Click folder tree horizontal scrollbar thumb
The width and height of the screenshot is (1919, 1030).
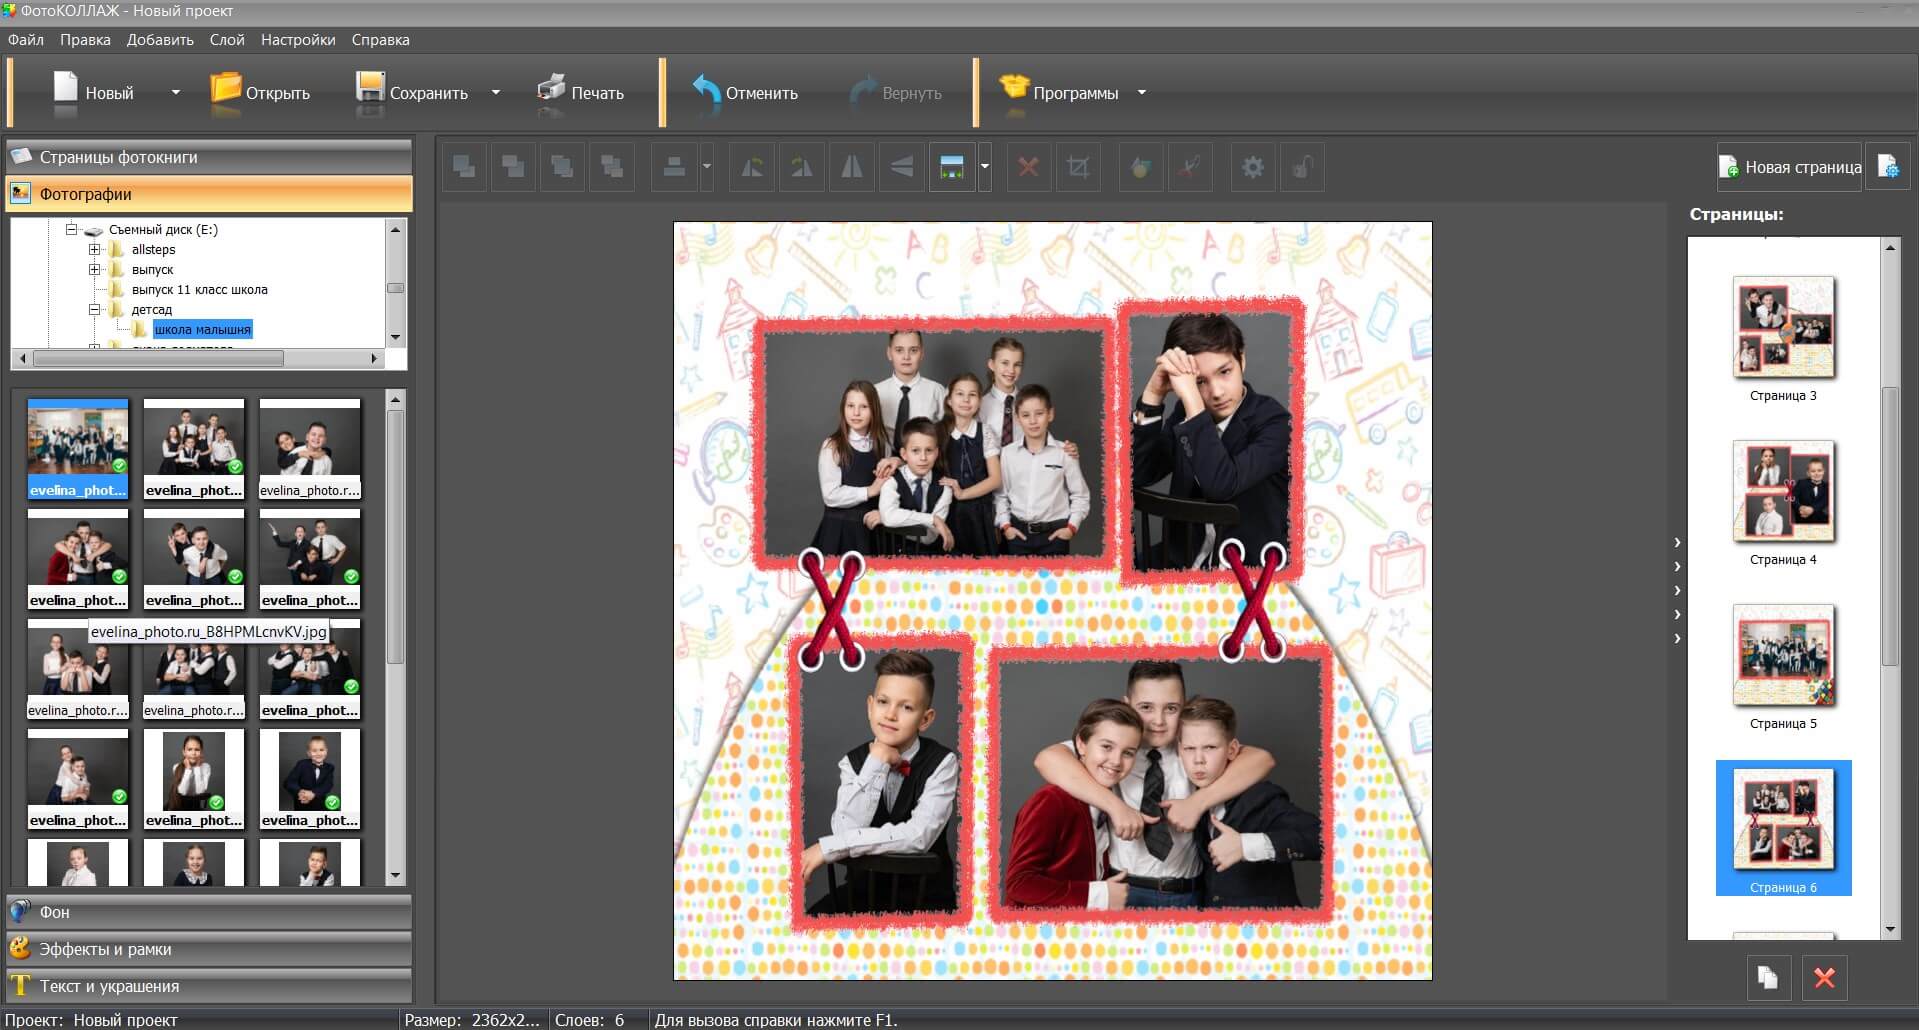pyautogui.click(x=159, y=358)
